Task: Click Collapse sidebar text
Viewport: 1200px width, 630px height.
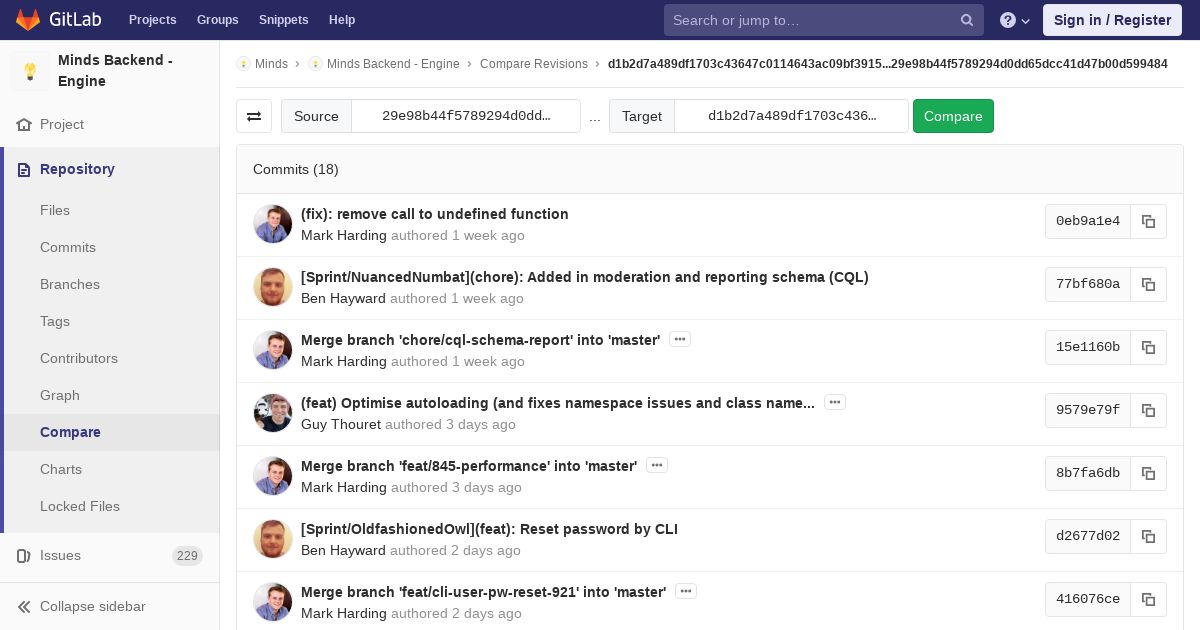Action: tap(93, 607)
